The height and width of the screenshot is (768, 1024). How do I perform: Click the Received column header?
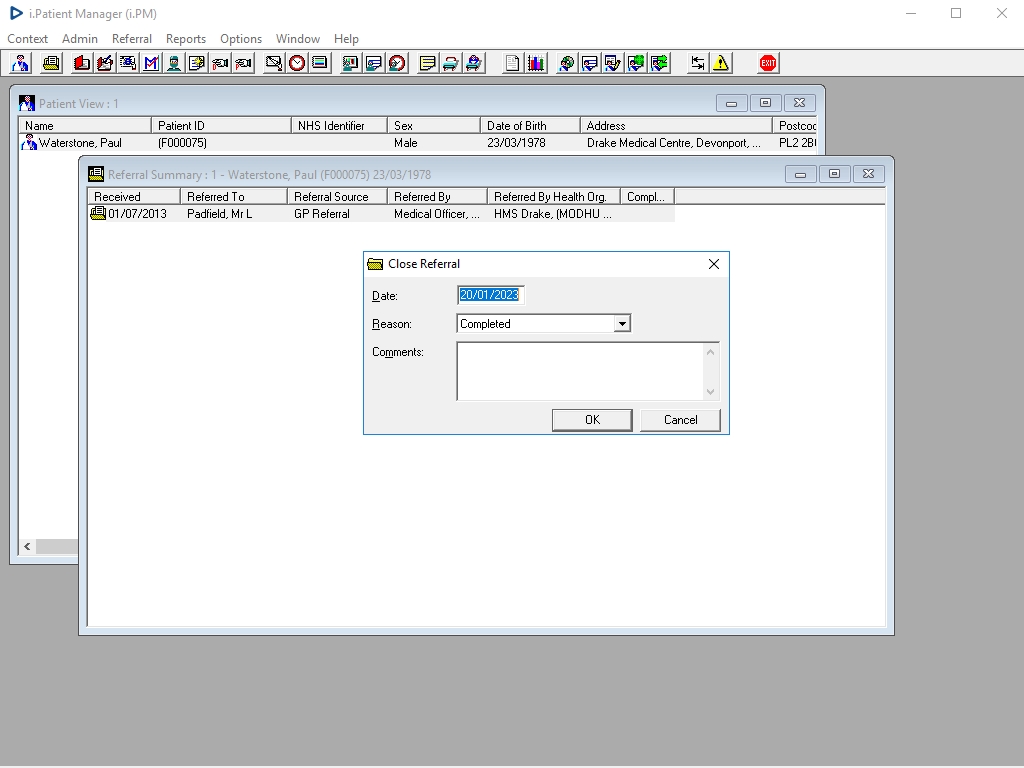pos(134,197)
